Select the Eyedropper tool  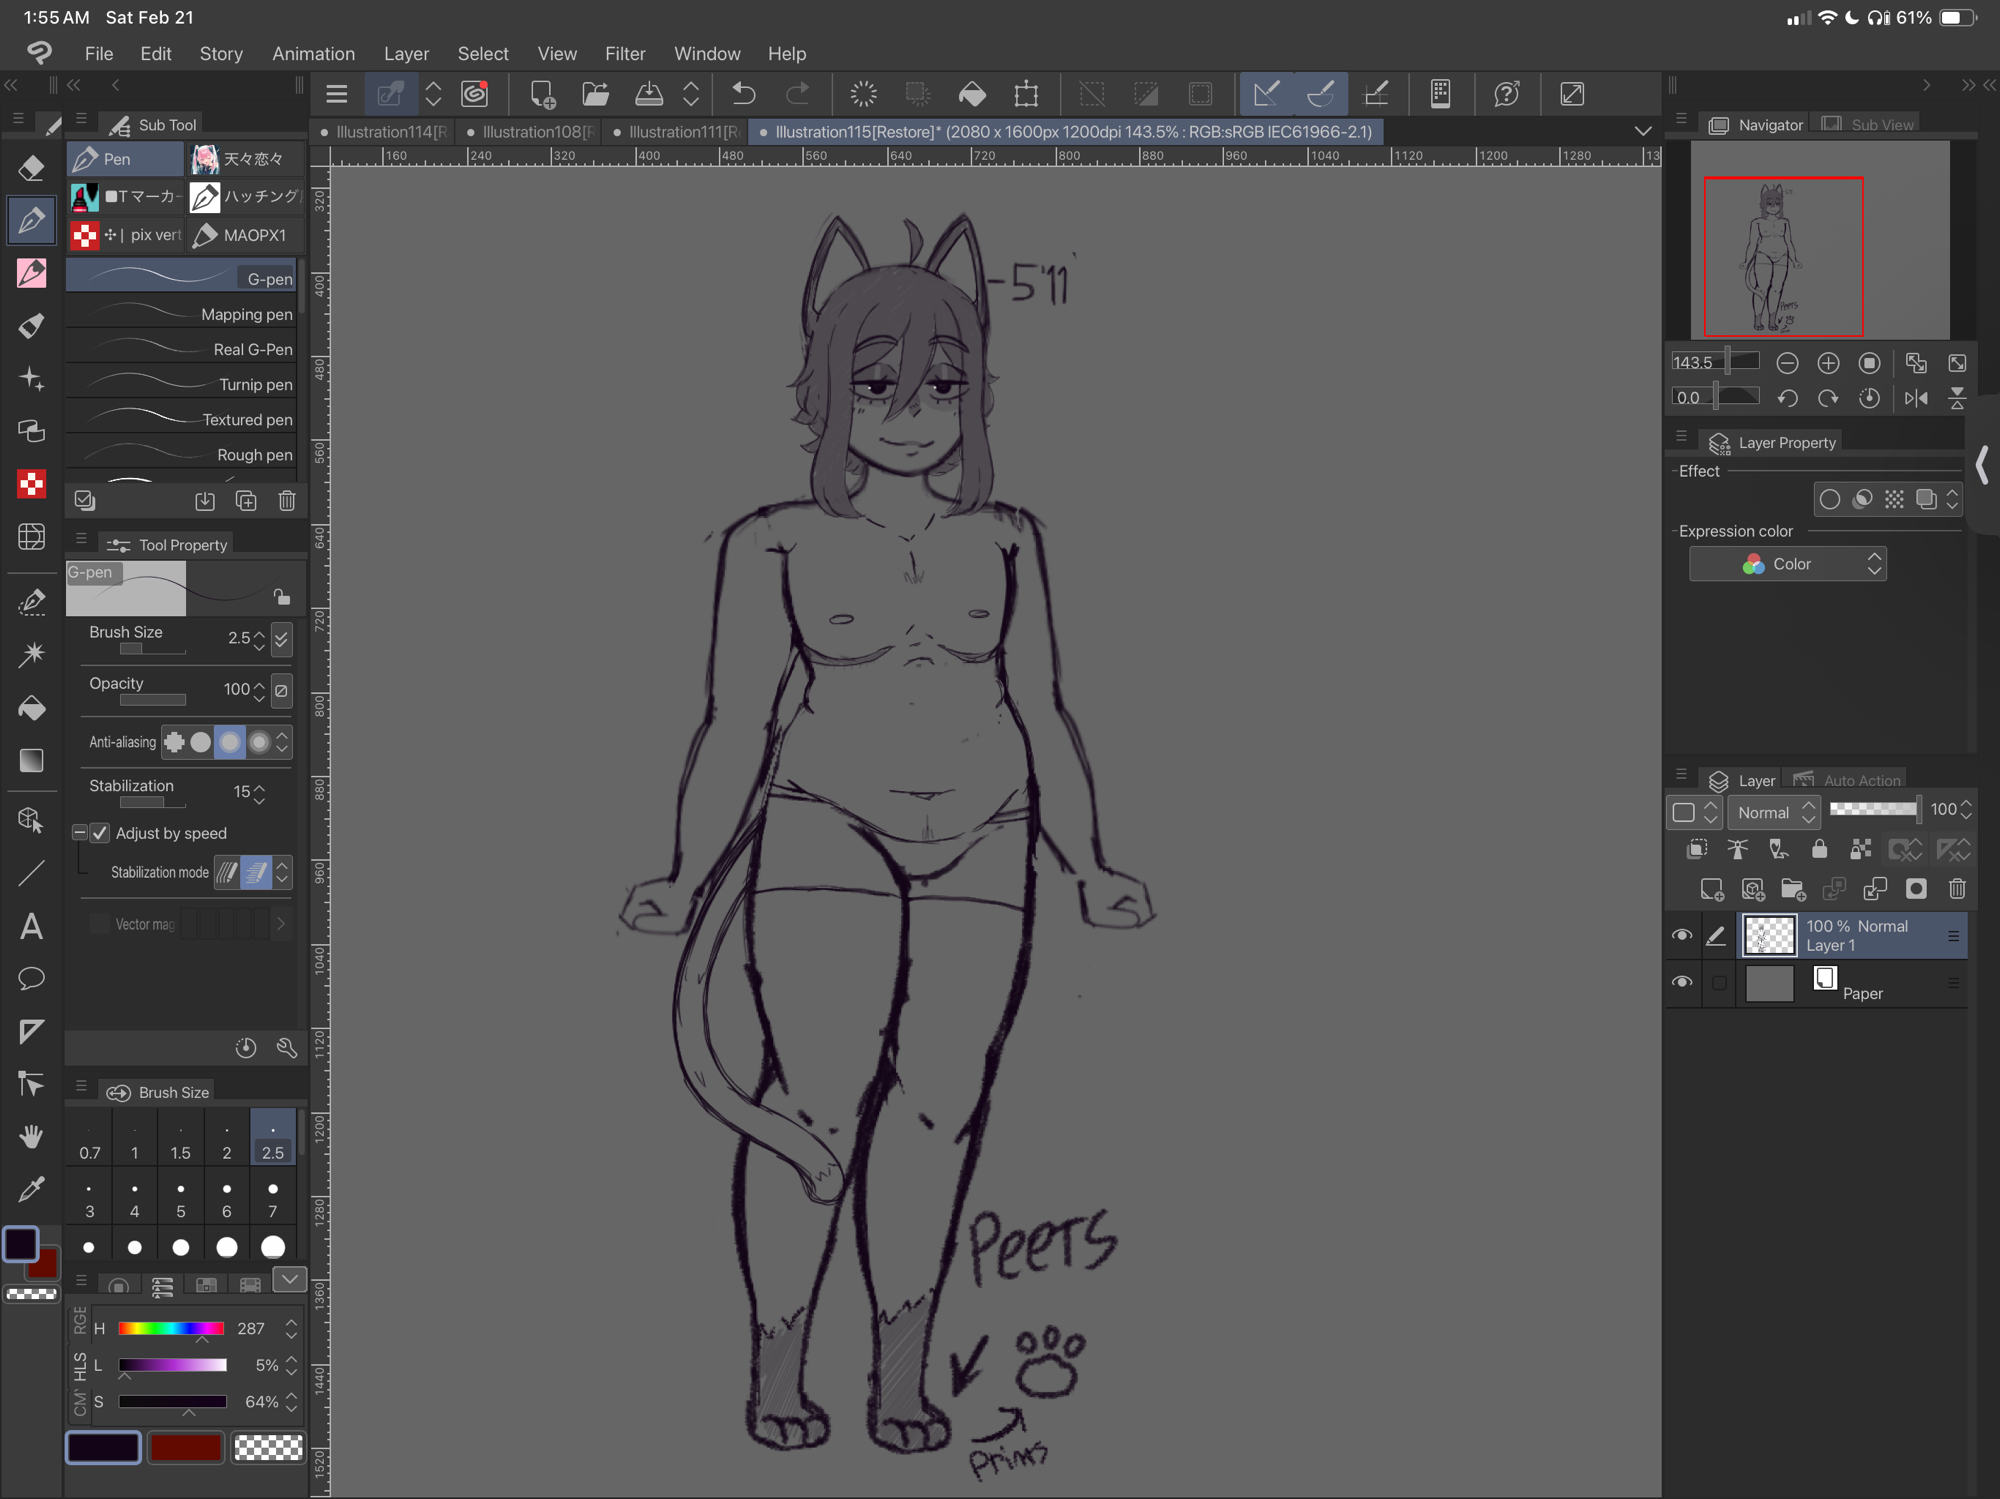pyautogui.click(x=31, y=1189)
